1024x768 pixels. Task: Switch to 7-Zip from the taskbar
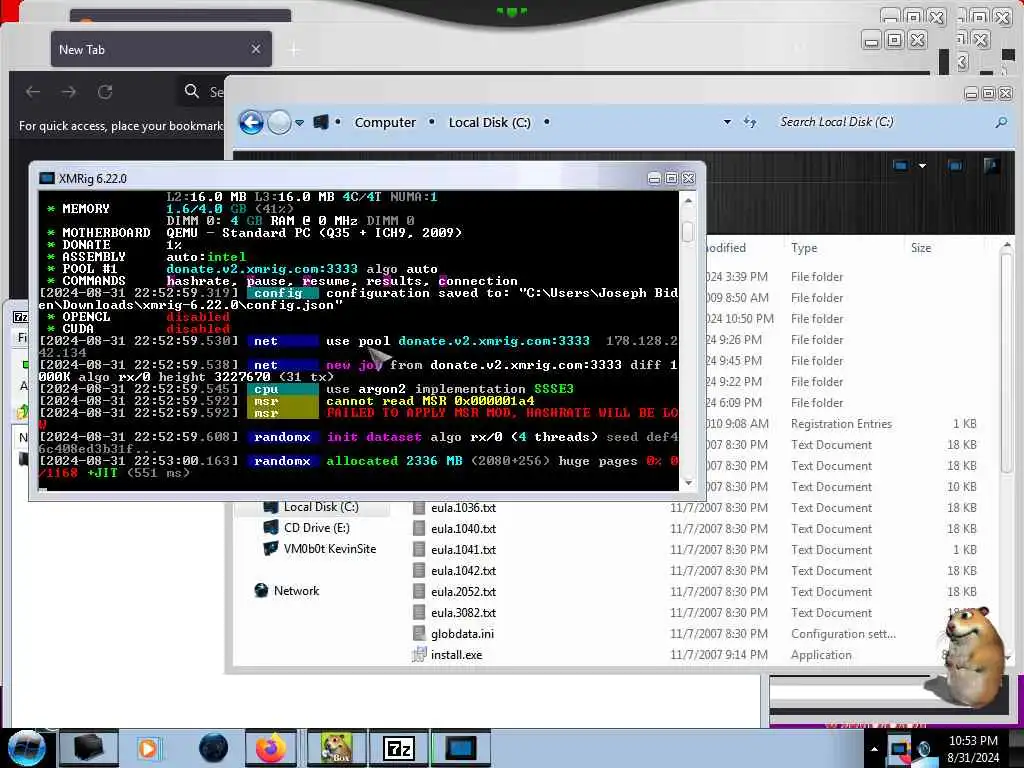398,748
